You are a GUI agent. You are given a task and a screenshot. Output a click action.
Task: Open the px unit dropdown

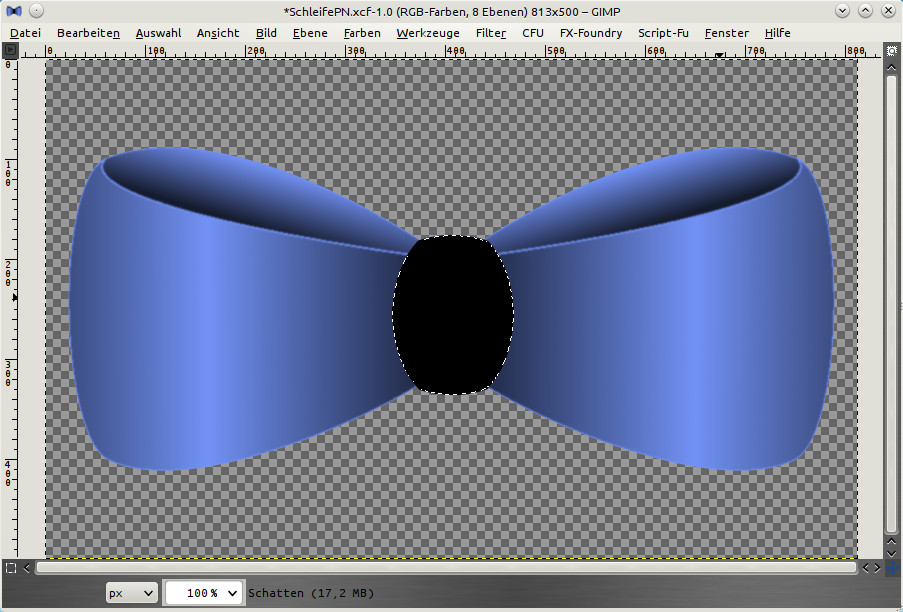[x=131, y=593]
